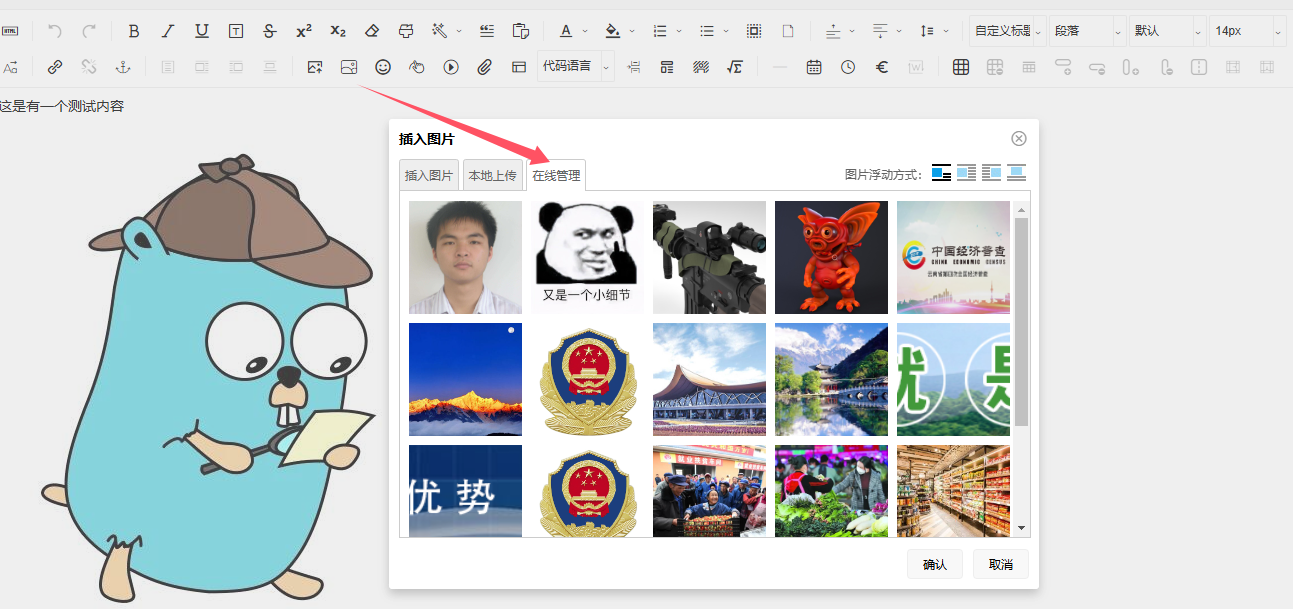
Task: Select the last image float mode icon
Action: pyautogui.click(x=1017, y=173)
